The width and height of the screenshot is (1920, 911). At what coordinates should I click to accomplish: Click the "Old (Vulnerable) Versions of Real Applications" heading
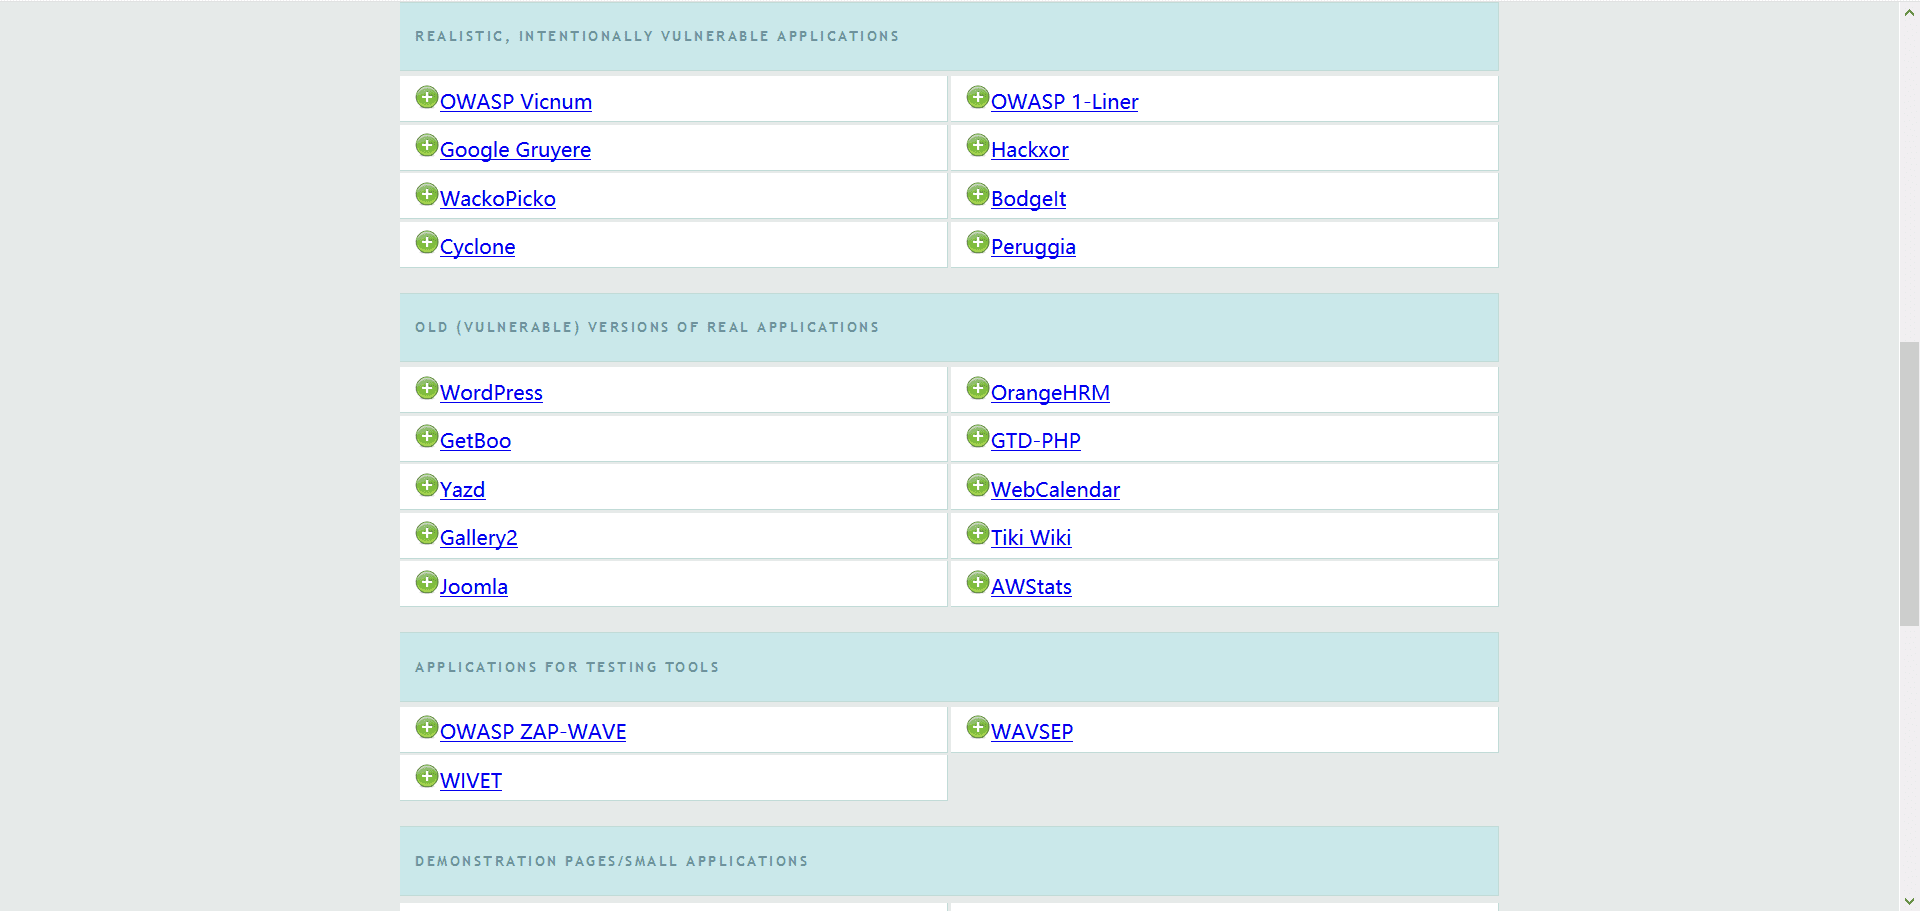(647, 327)
